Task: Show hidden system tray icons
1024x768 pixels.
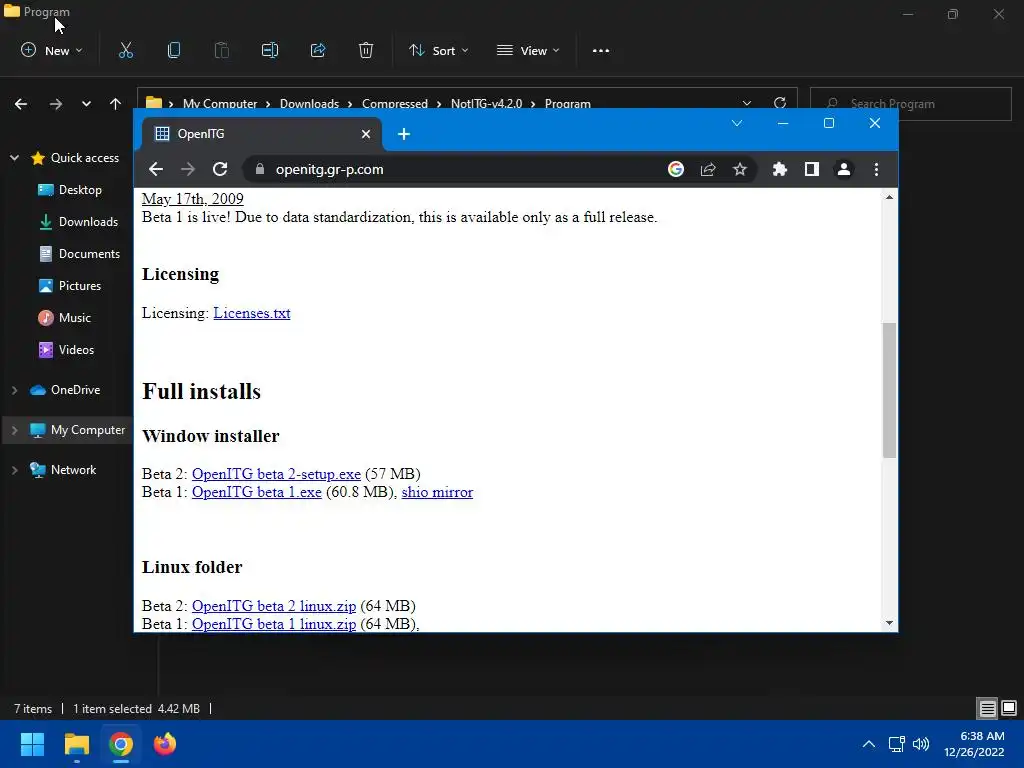Action: [x=869, y=744]
